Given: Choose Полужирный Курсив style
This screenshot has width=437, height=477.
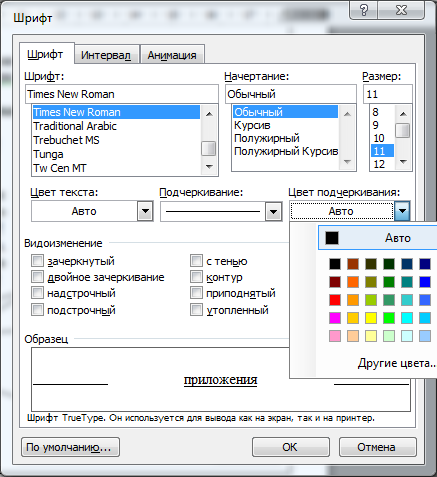Looking at the screenshot, I should pos(286,151).
